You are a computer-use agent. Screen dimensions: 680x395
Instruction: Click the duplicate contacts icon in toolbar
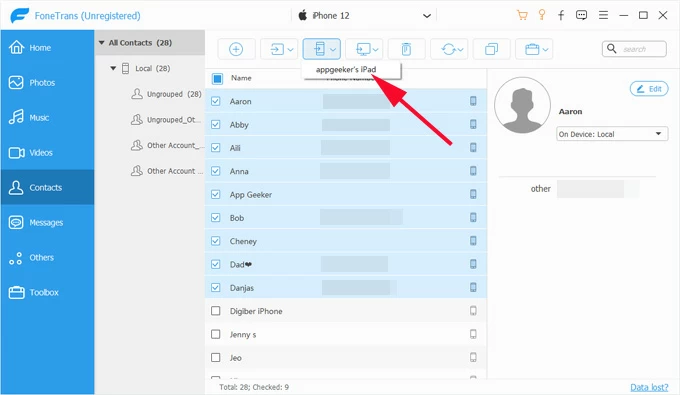click(x=491, y=49)
